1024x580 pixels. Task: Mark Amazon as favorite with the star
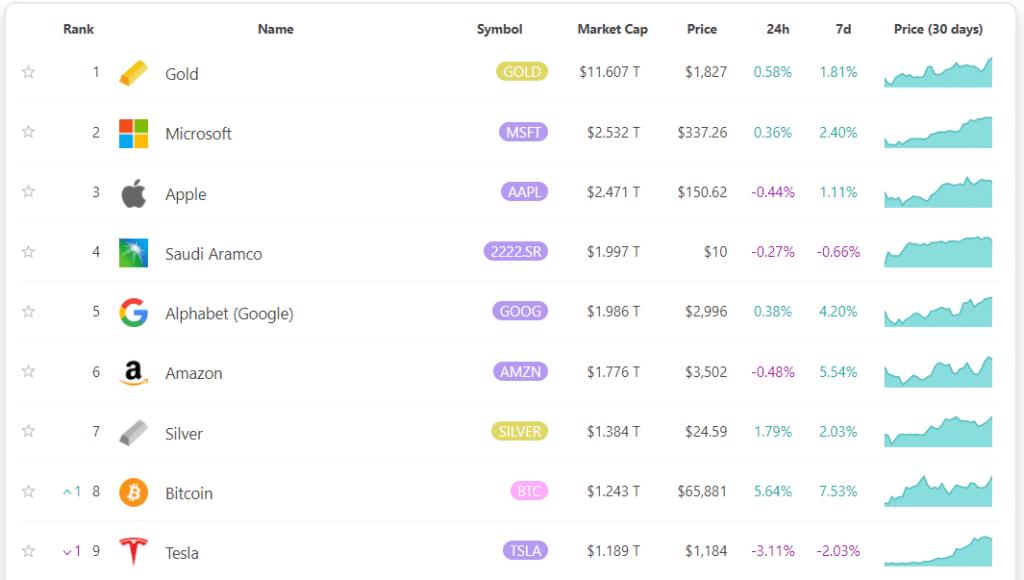(28, 371)
